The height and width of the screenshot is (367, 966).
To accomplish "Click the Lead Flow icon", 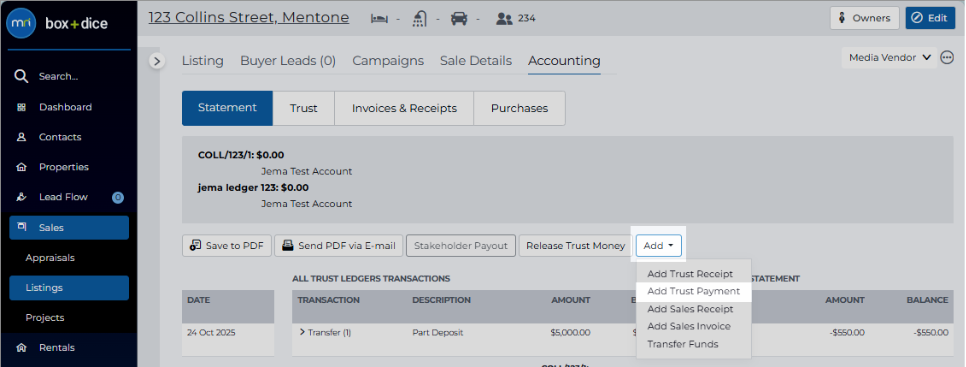I will [x=22, y=197].
